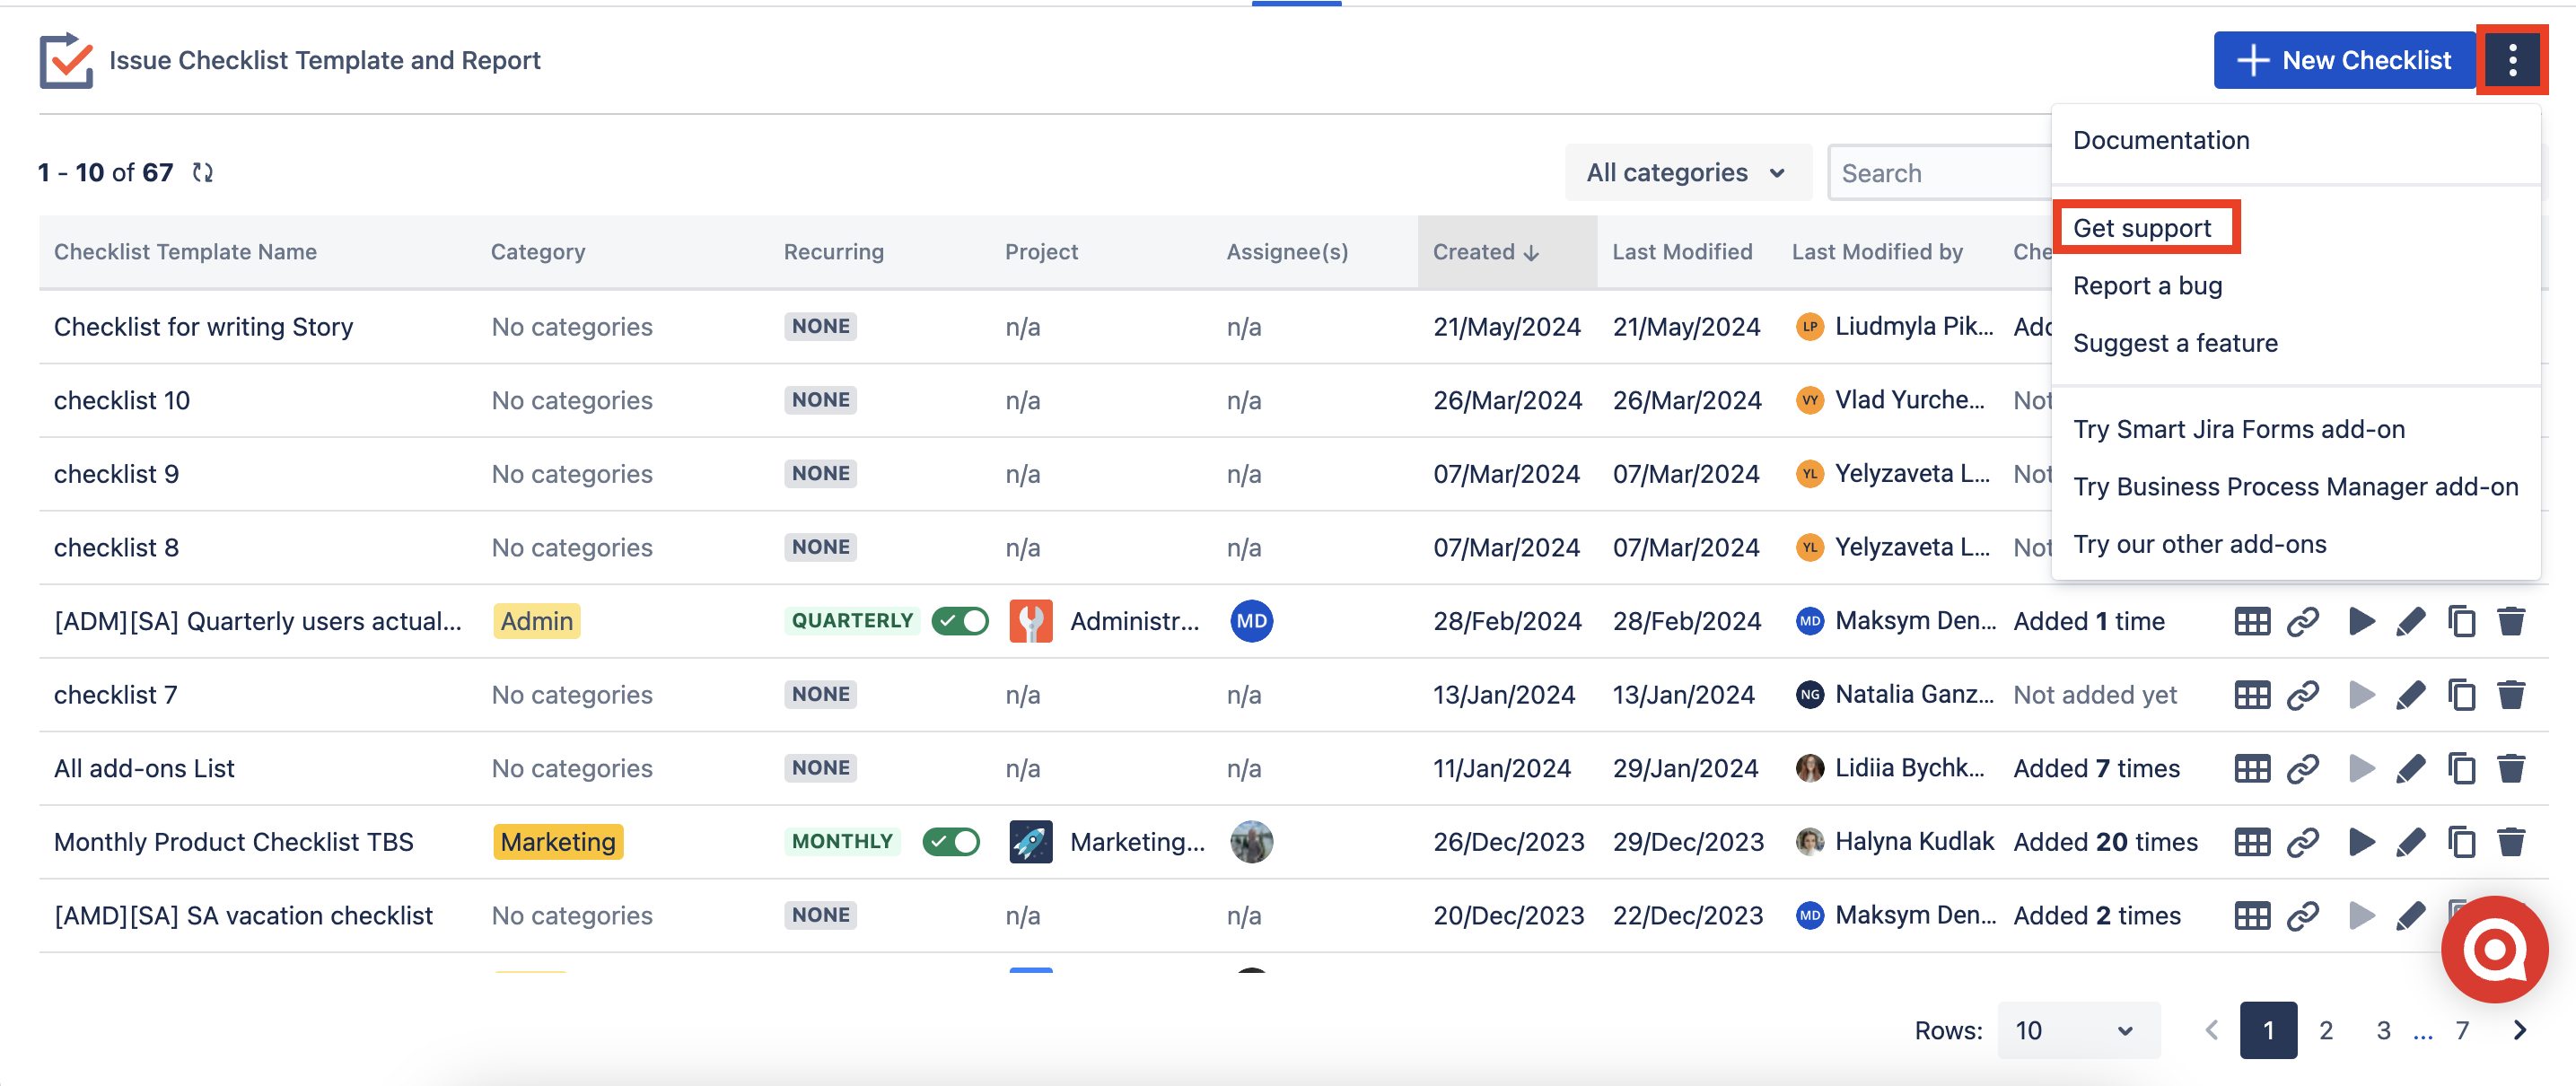
Task: Edit Quarterly users checklist with pencil icon
Action: 2410,621
